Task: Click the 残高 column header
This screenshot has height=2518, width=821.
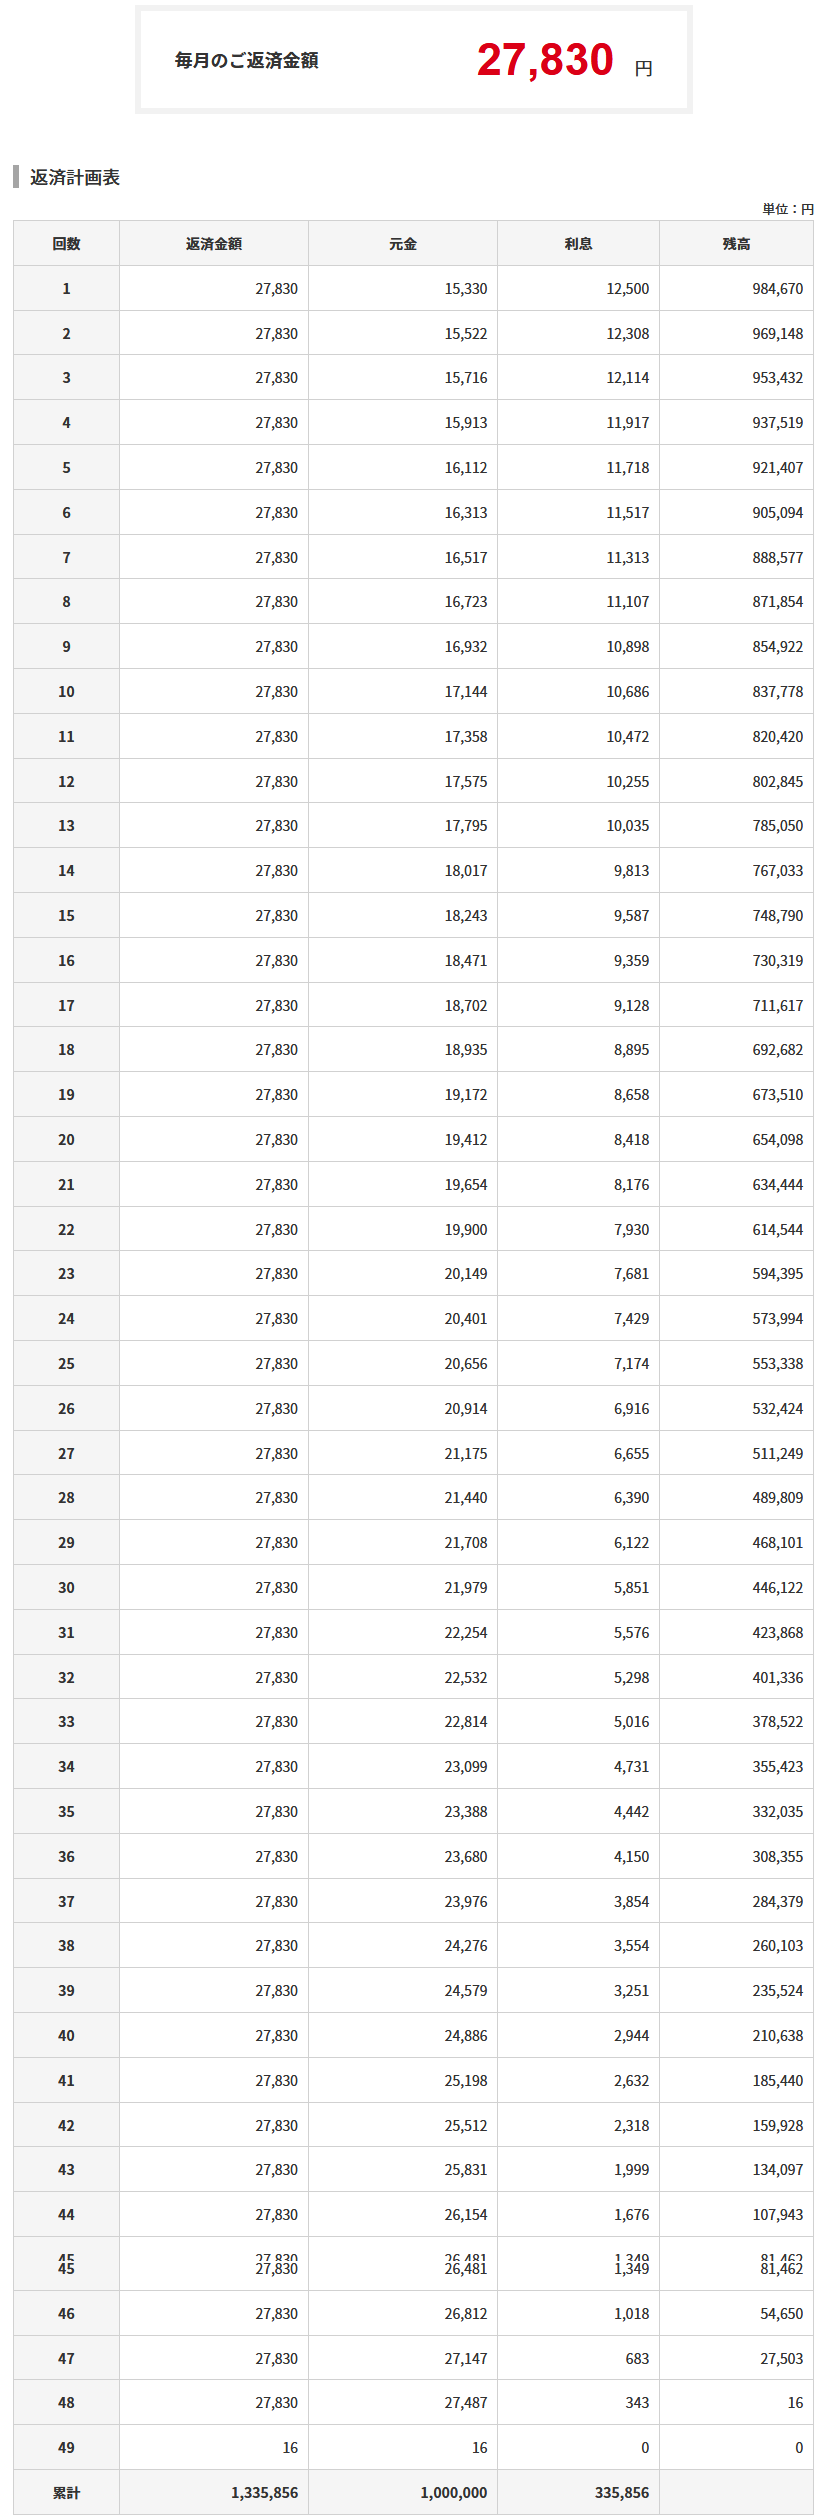Action: [x=736, y=244]
